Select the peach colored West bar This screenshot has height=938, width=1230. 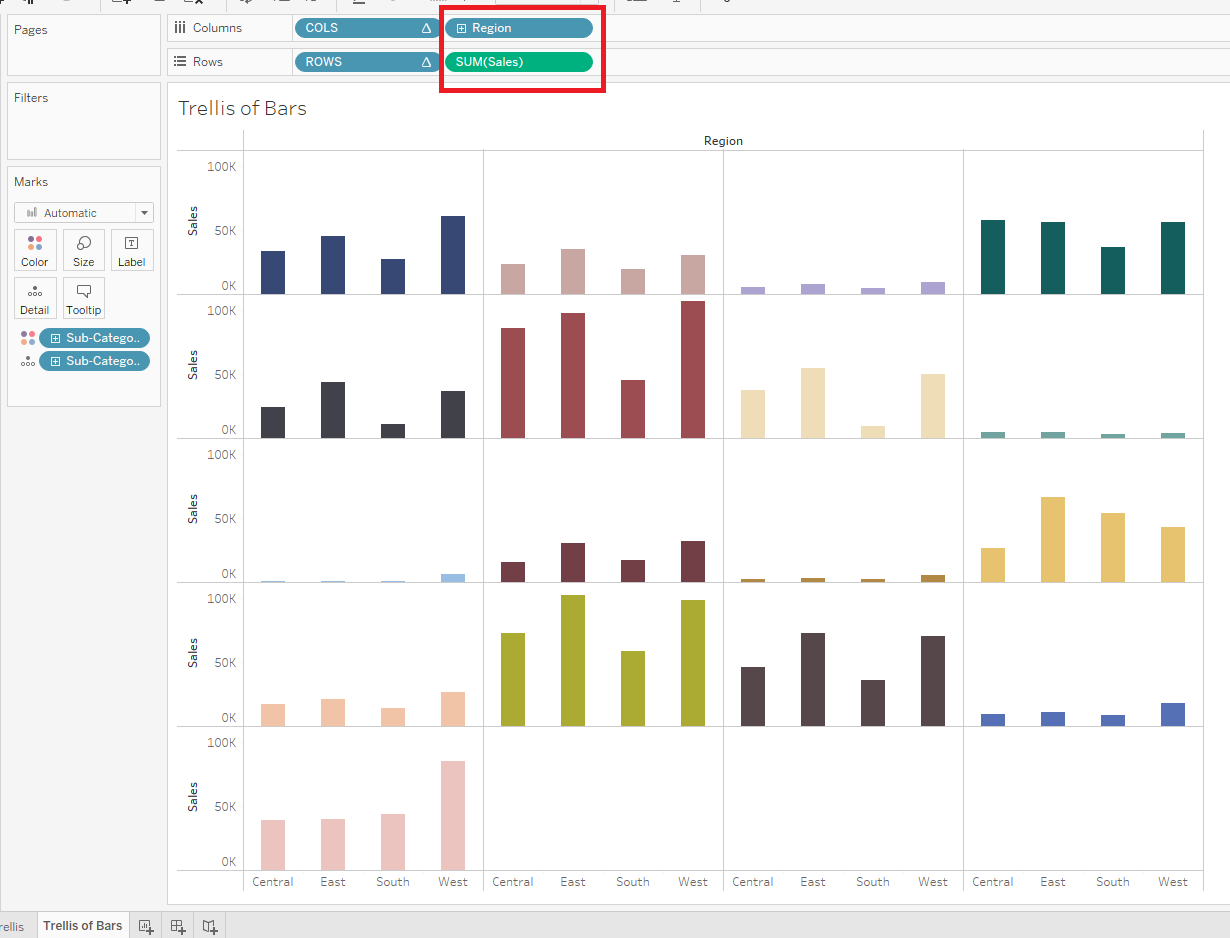(453, 709)
